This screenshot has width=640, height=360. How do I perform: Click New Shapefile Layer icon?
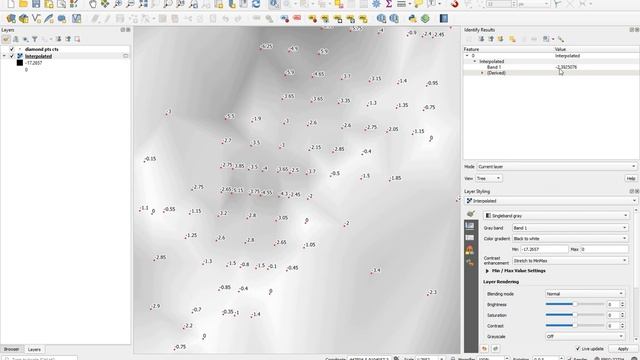coord(36,18)
